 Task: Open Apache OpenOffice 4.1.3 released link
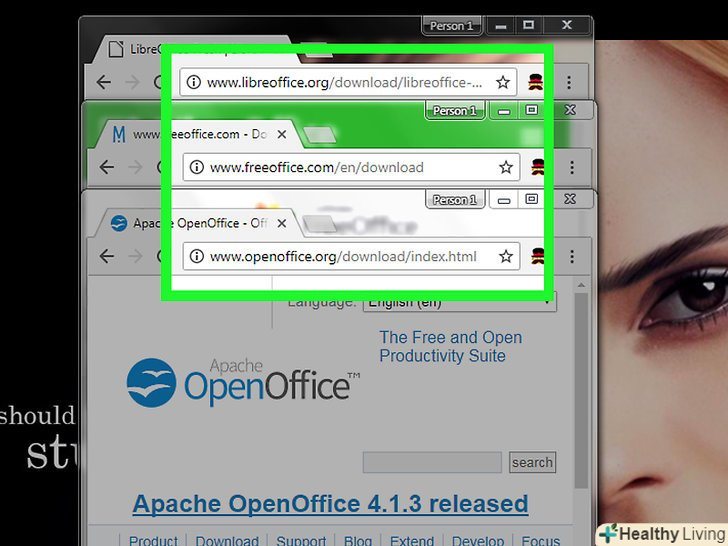pyautogui.click(x=331, y=504)
